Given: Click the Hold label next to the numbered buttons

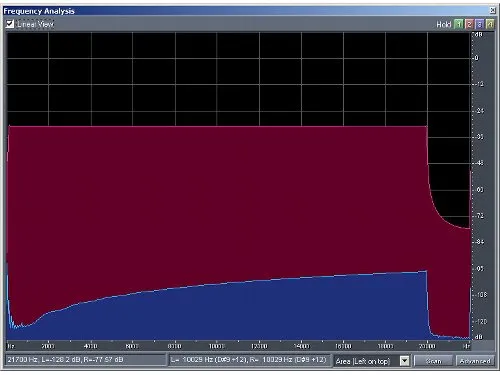Looking at the screenshot, I should [x=444, y=24].
